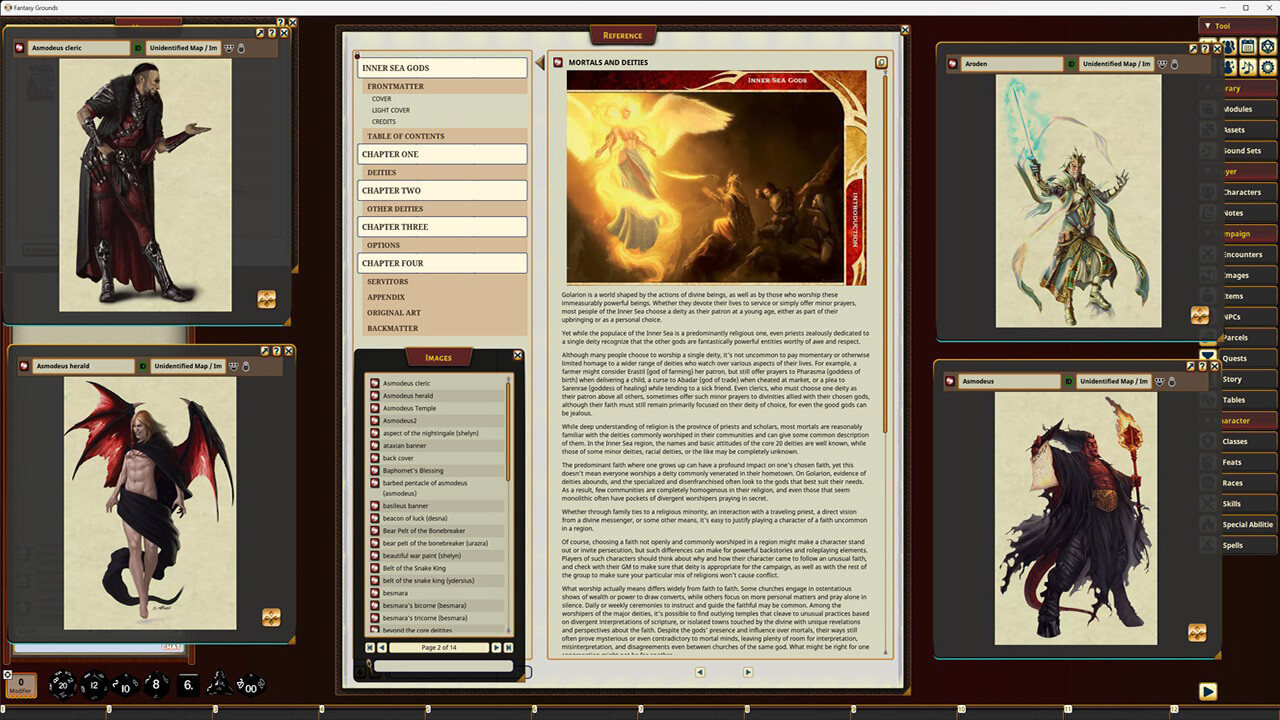Collapse the Tool sidebar section

pyautogui.click(x=1208, y=26)
